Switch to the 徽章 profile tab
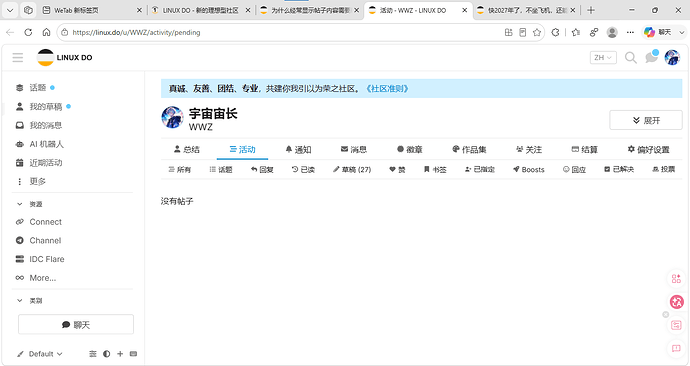 410,150
